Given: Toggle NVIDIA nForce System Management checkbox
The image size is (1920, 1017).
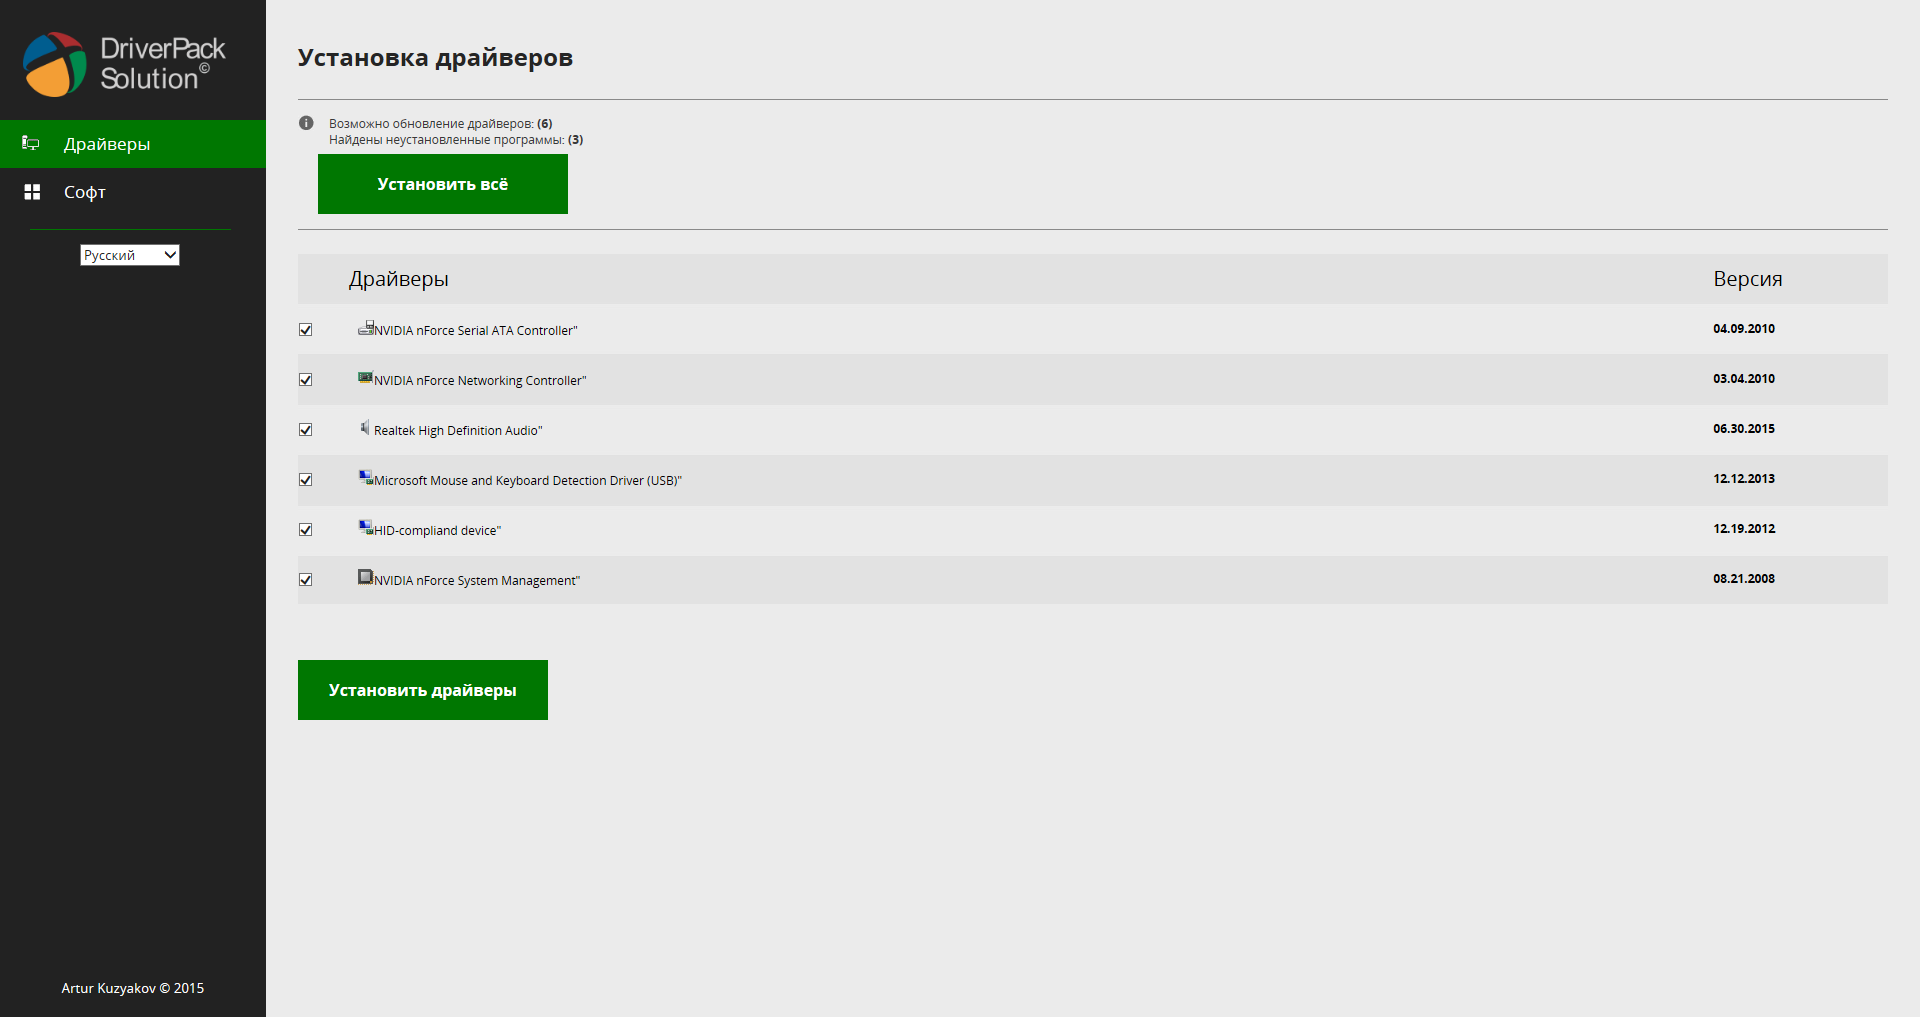Looking at the screenshot, I should coord(306,580).
